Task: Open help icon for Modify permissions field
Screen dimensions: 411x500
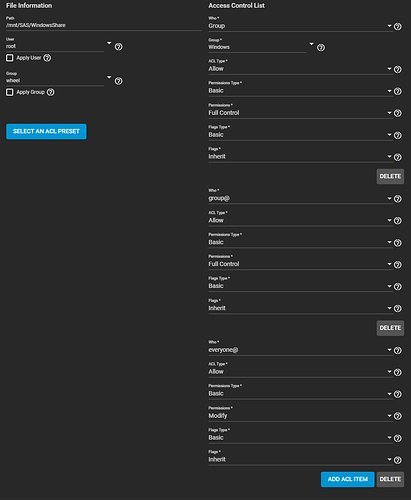Action: pos(398,416)
